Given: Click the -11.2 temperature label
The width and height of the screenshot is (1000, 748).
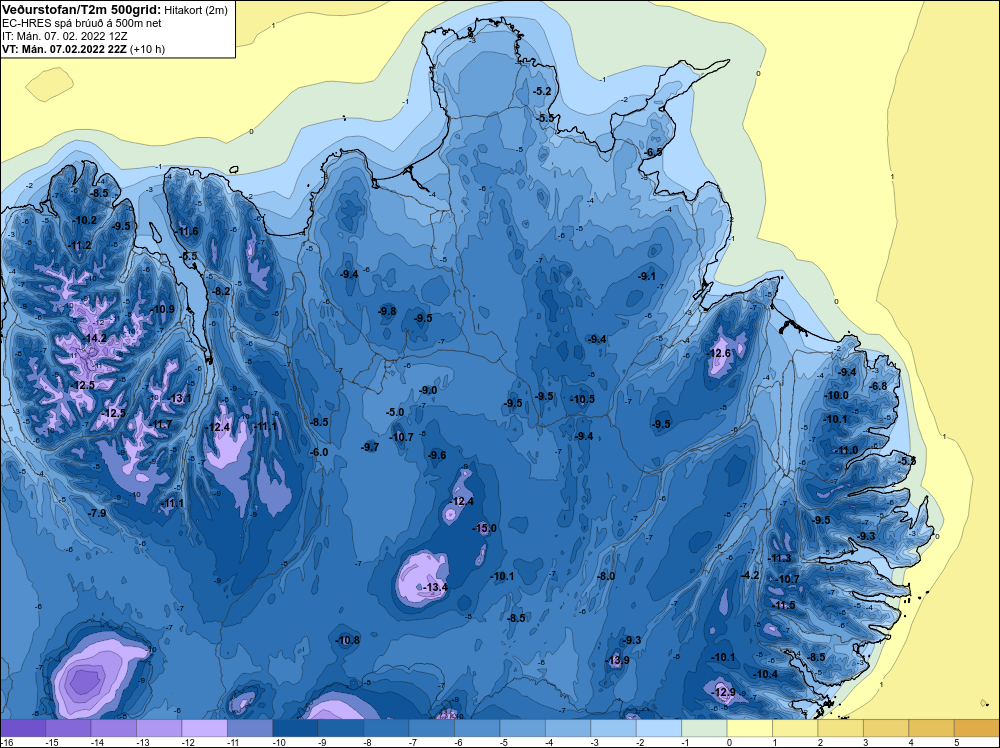Looking at the screenshot, I should (x=80, y=245).
